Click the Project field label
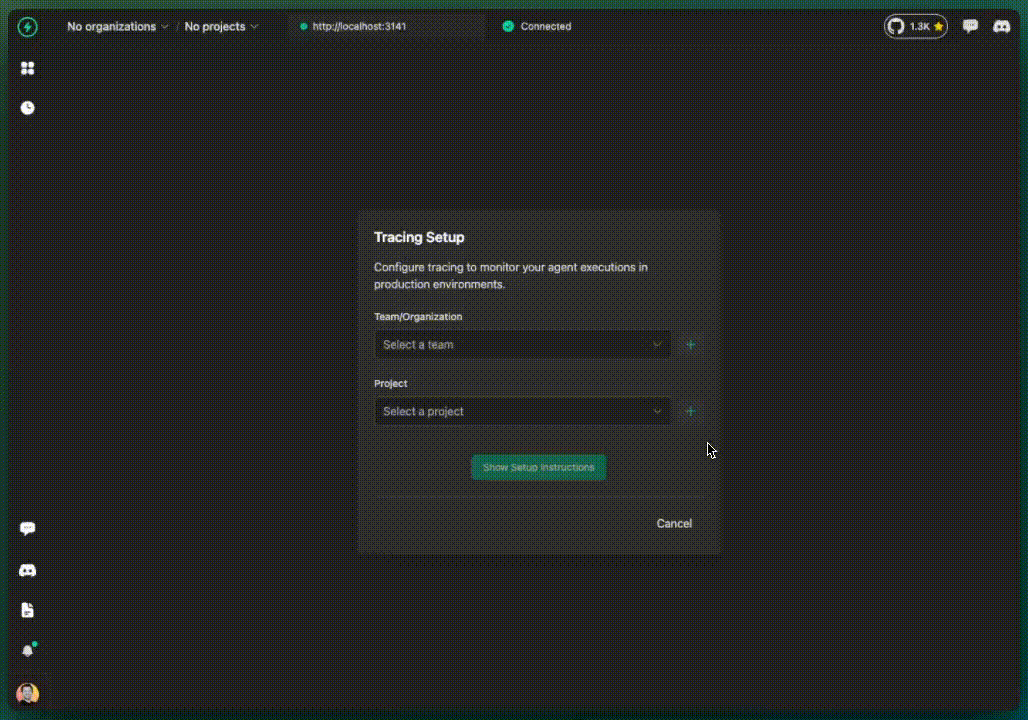The height and width of the screenshot is (720, 1028). pyautogui.click(x=391, y=384)
